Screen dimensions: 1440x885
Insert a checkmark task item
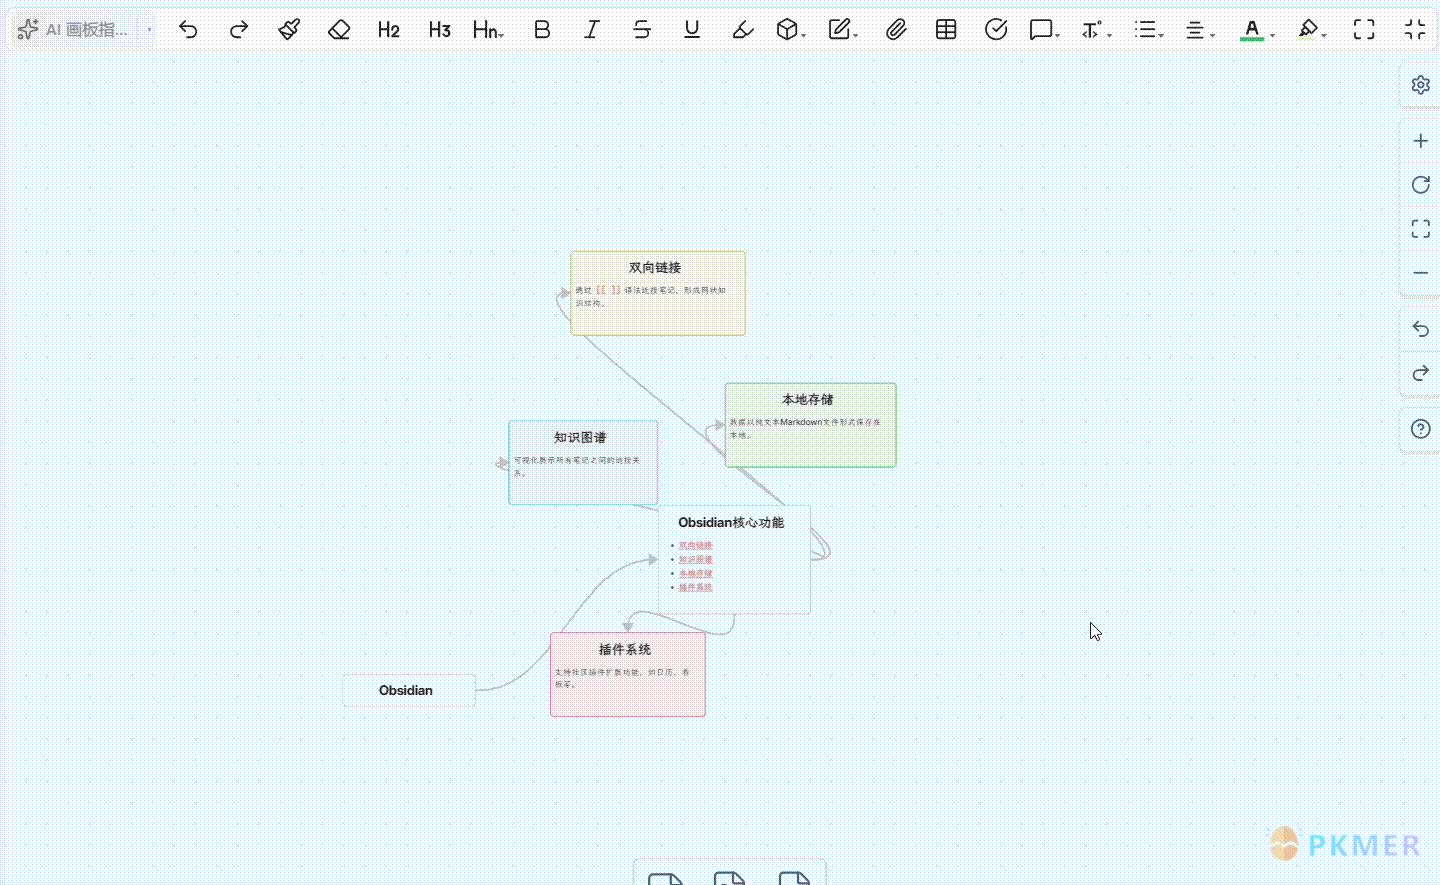[996, 29]
